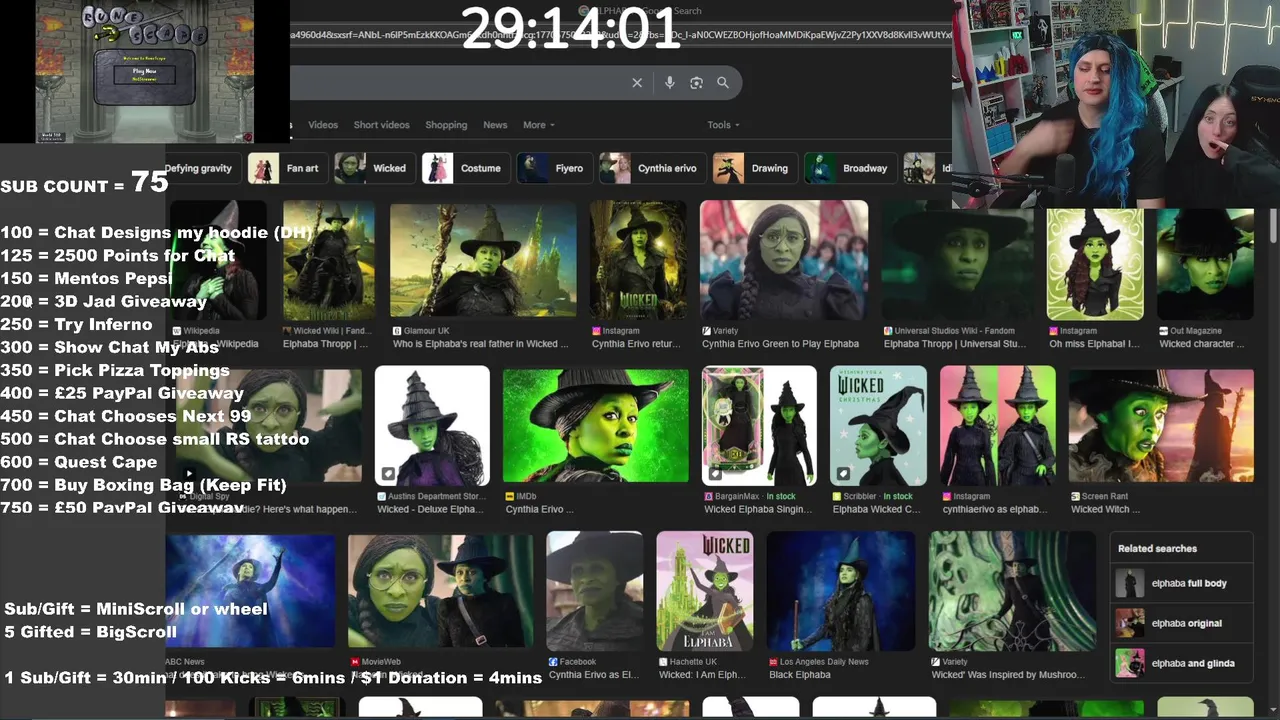Open Instagram cynthiaerivo as elphaba image
1280x720 pixels.
[x=997, y=424]
